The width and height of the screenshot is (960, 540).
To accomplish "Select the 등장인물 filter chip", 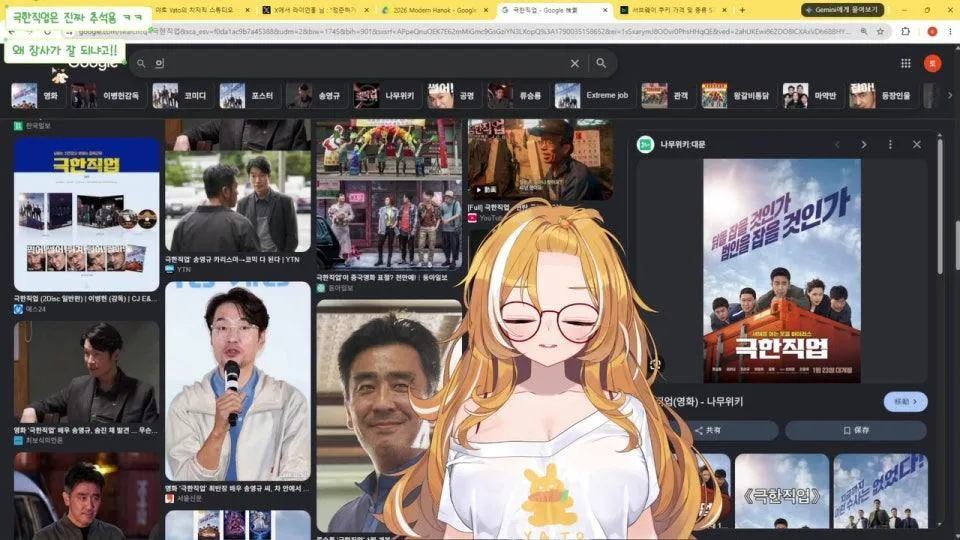I will point(882,96).
